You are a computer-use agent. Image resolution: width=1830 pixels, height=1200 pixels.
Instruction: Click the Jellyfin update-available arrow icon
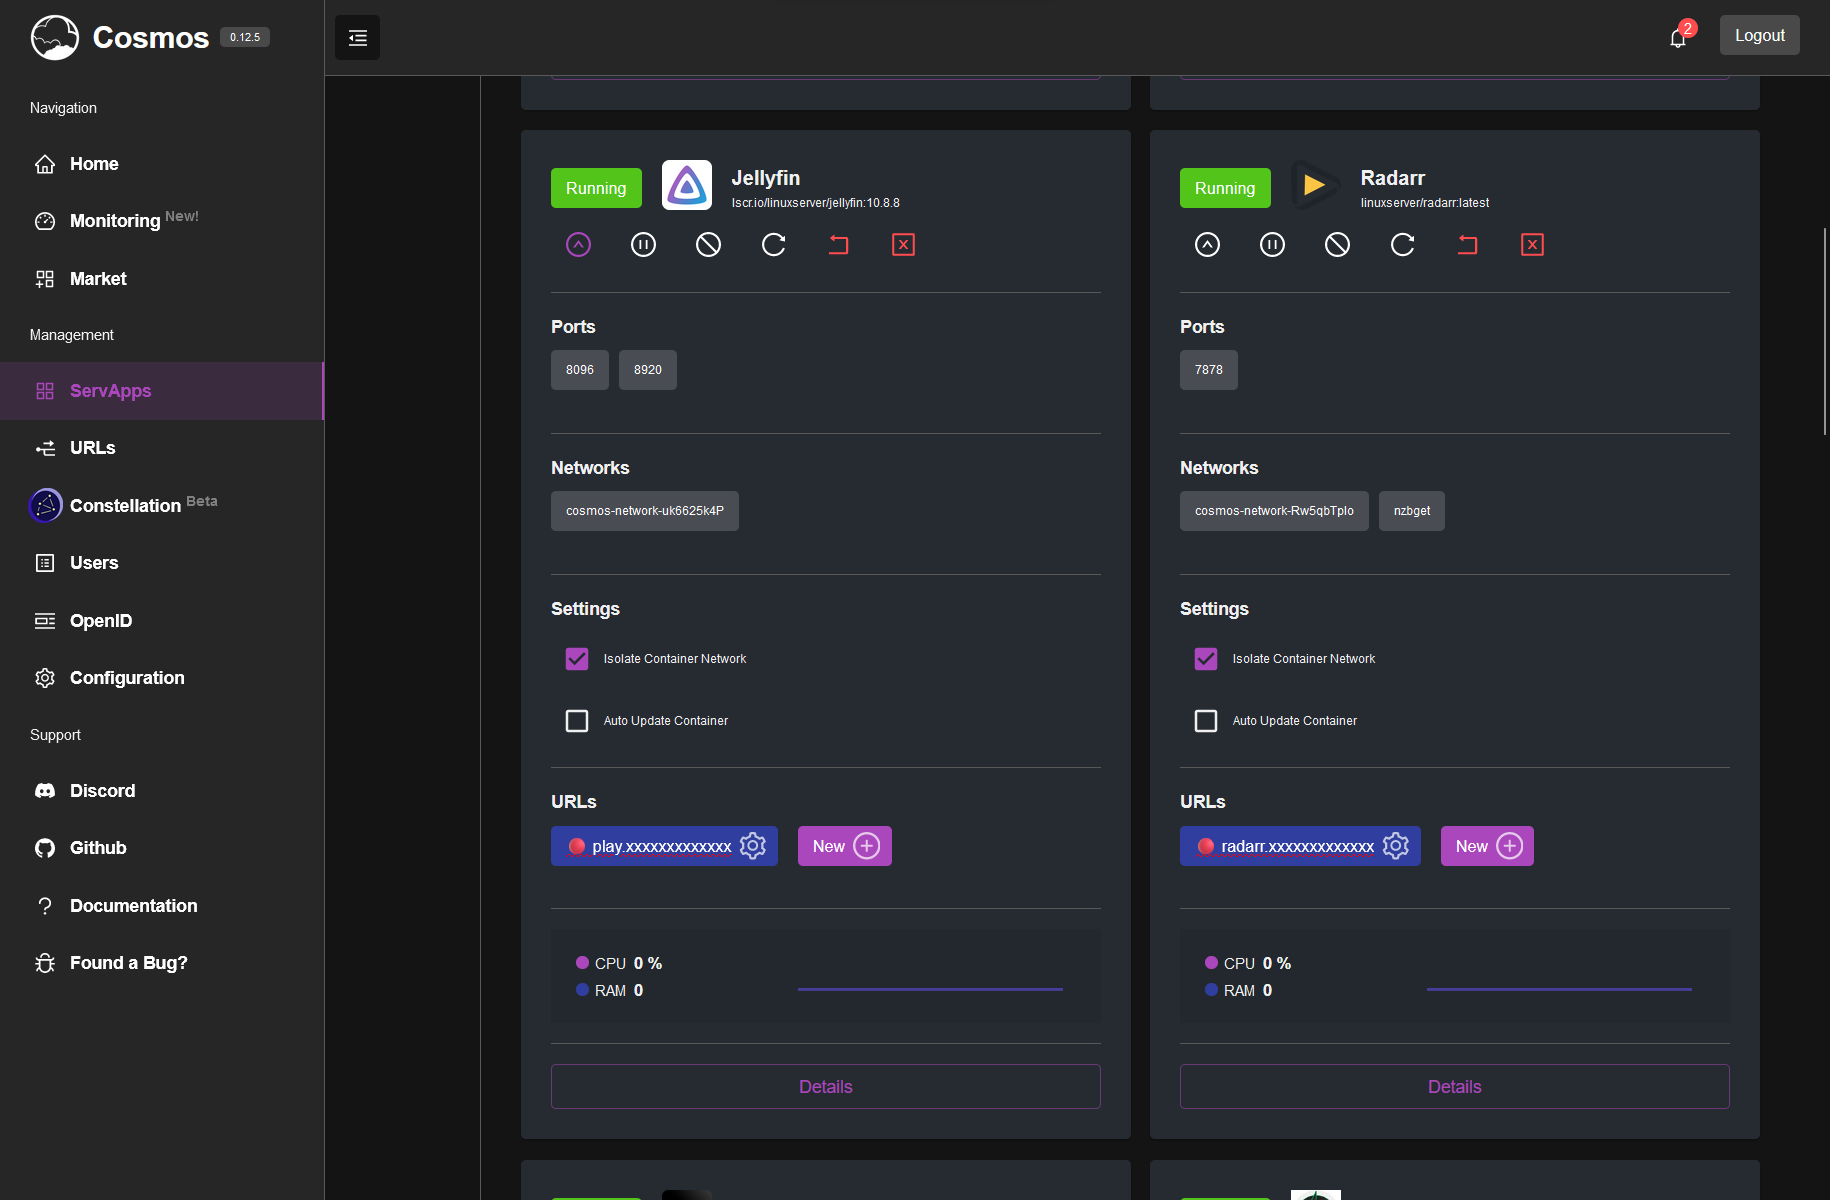[x=579, y=244]
